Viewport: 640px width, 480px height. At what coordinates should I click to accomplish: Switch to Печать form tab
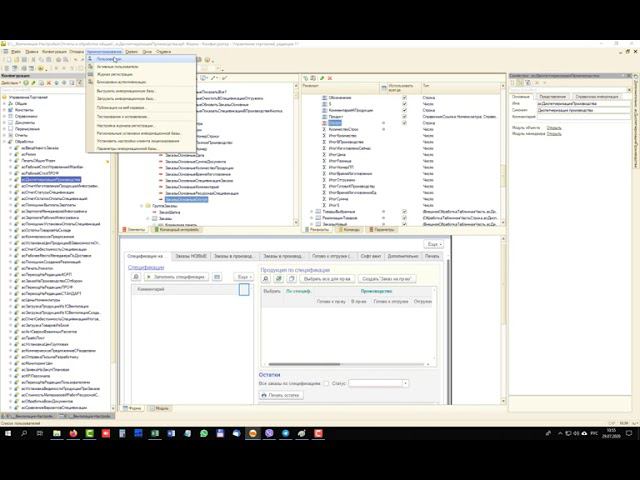tap(432, 256)
